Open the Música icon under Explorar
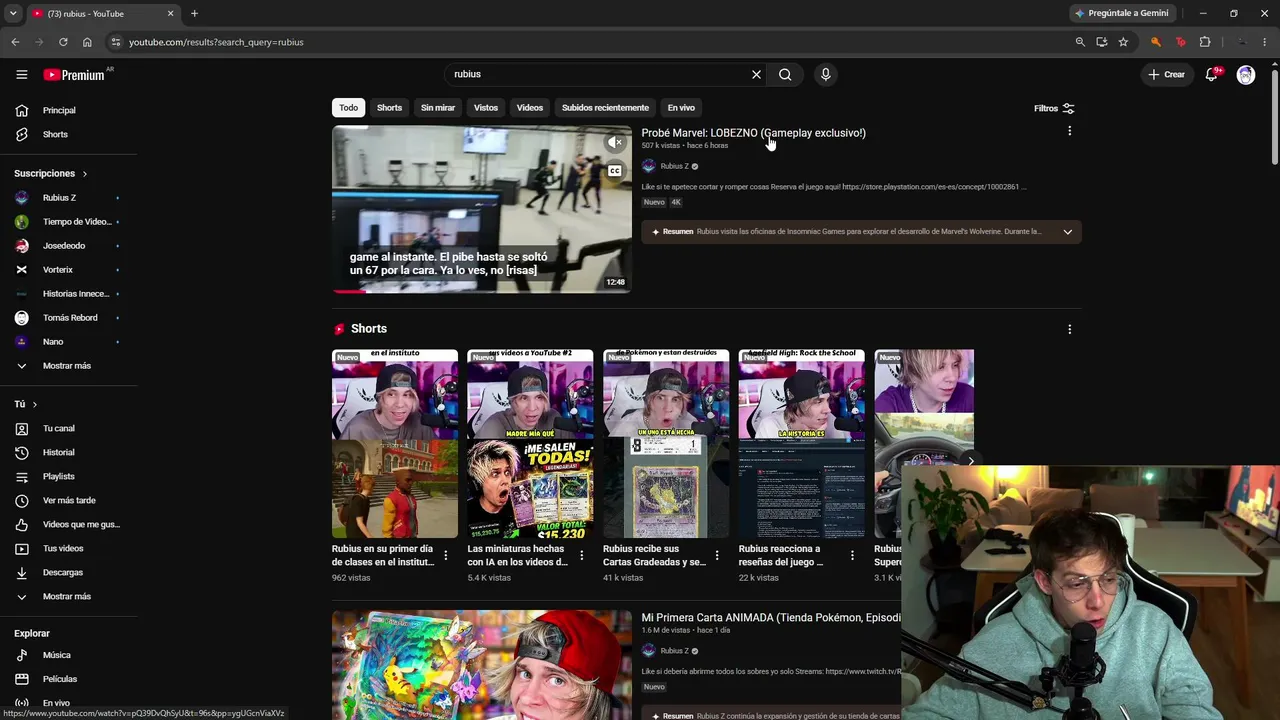This screenshot has height=720, width=1280. pos(22,655)
